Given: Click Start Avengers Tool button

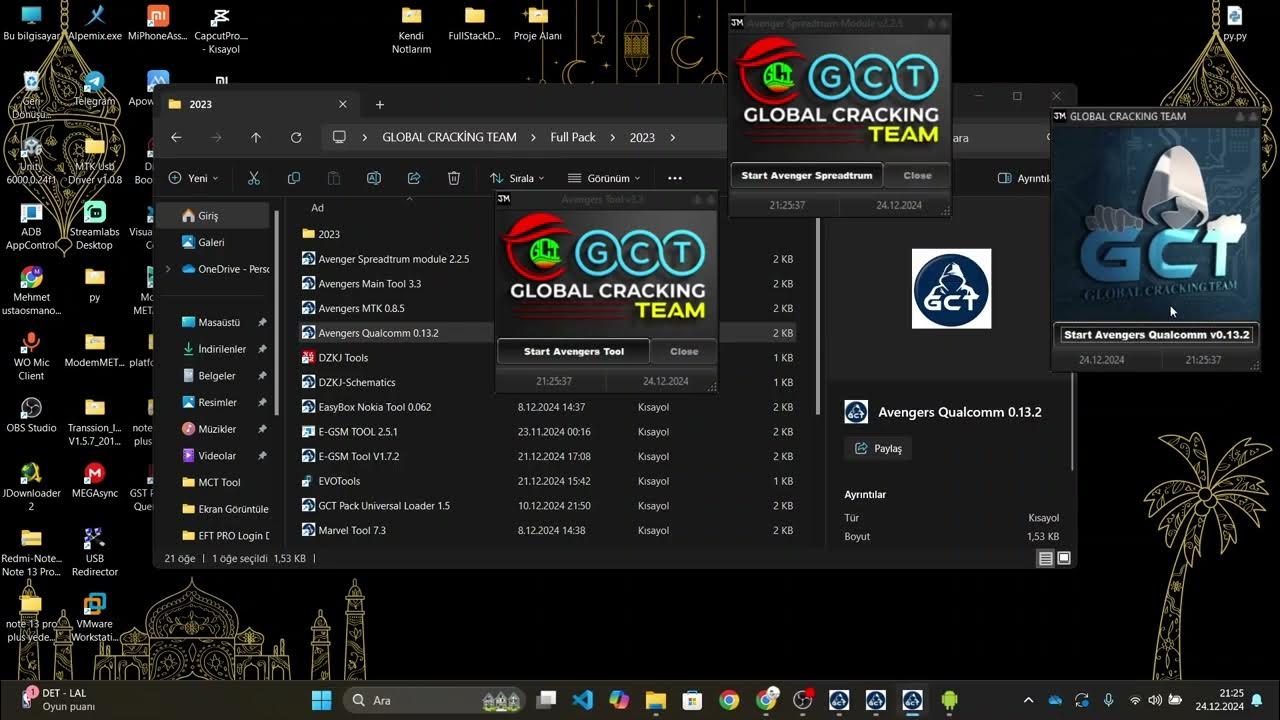Looking at the screenshot, I should click(573, 351).
